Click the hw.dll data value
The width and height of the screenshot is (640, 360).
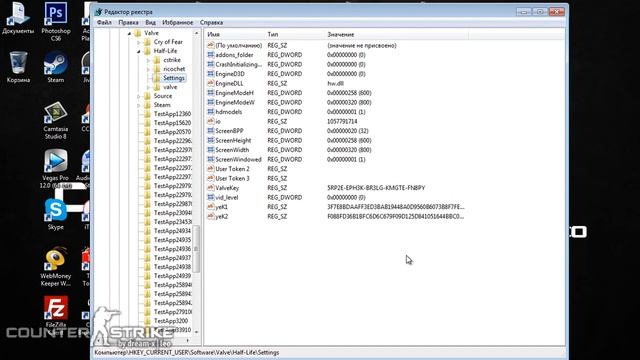(x=335, y=83)
